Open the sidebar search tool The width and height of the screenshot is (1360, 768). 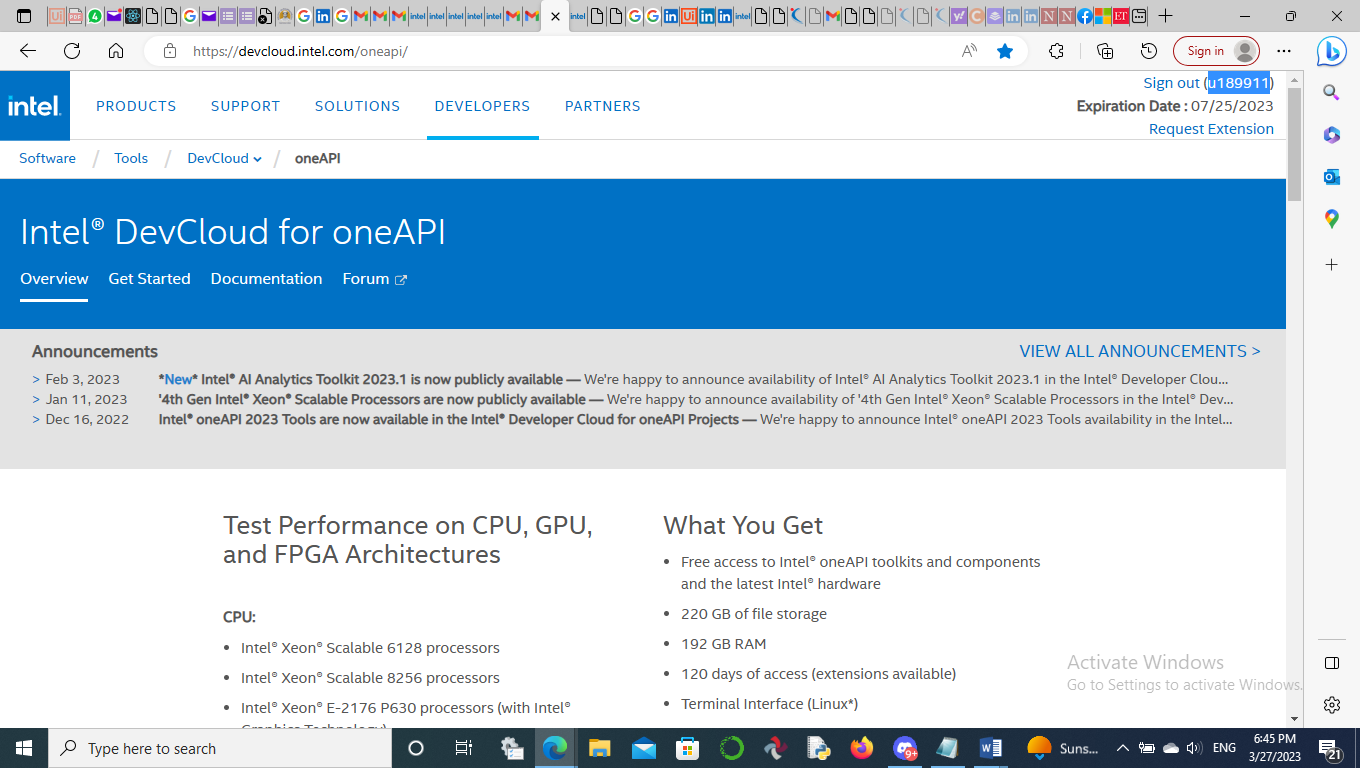pos(1331,92)
